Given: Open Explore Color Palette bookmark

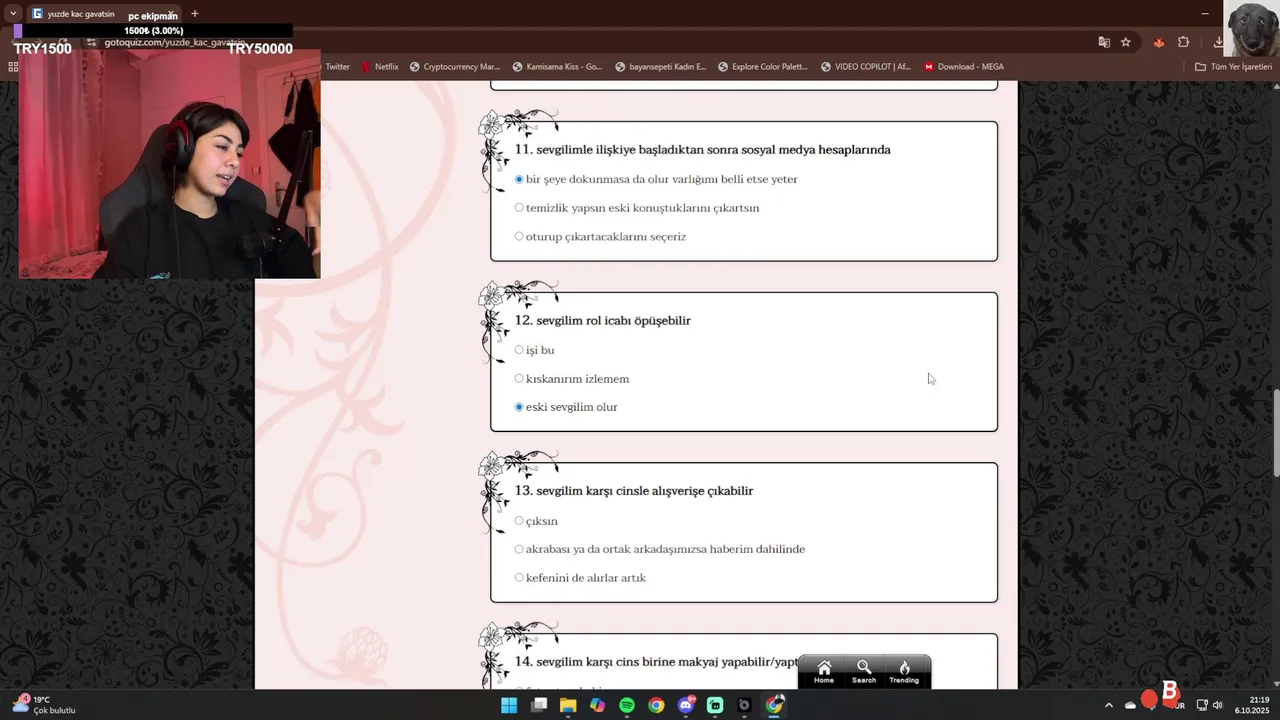Looking at the screenshot, I should 762,67.
